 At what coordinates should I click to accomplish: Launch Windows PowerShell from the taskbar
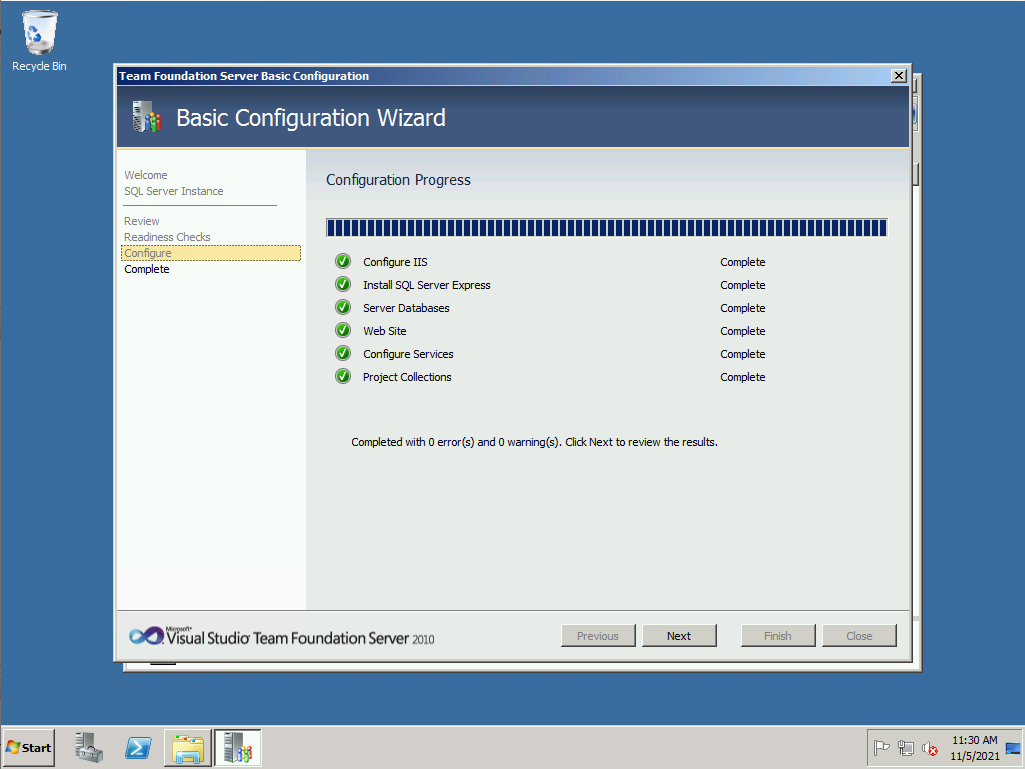(138, 747)
